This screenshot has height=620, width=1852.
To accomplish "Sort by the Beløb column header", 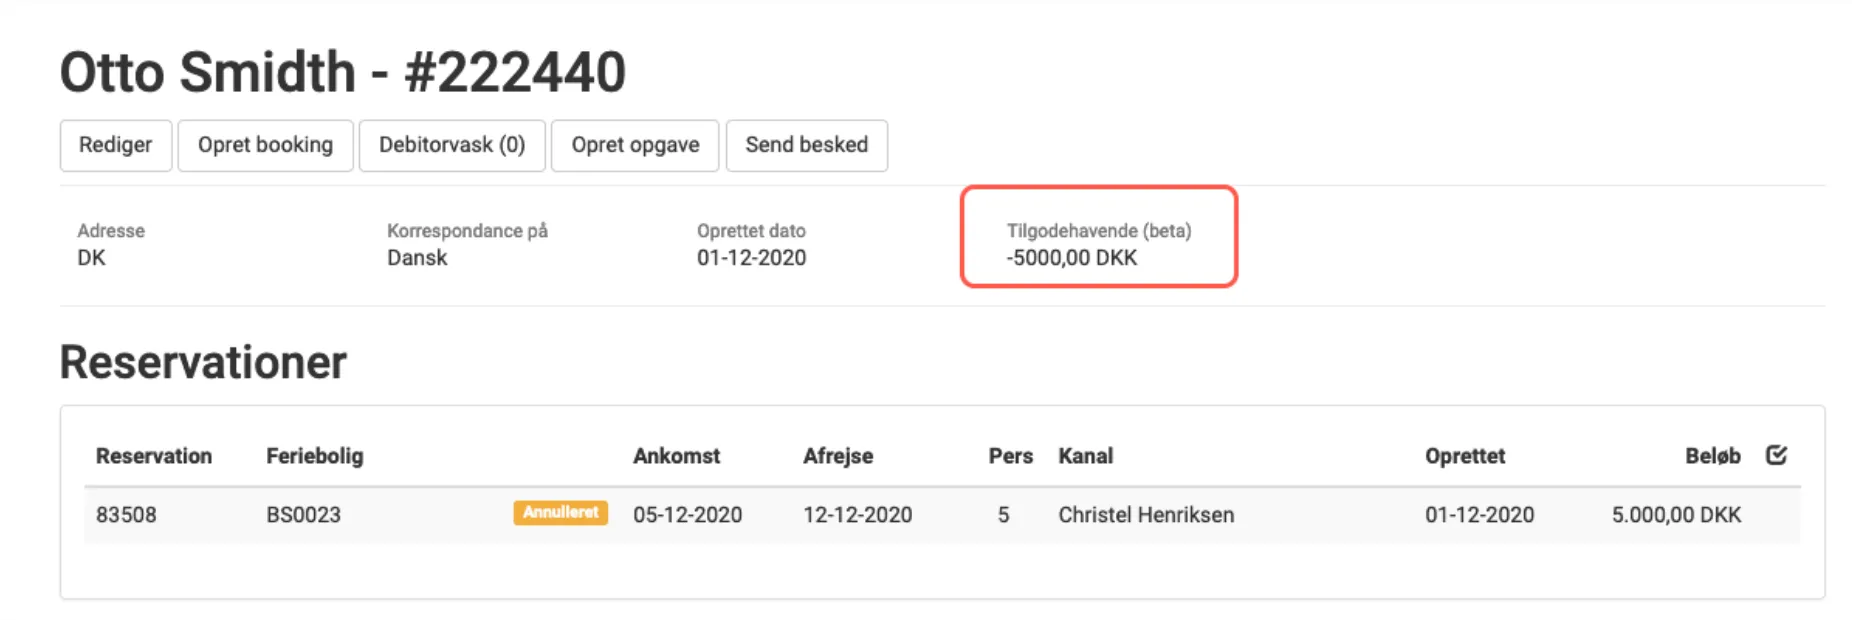I will coord(1714,455).
